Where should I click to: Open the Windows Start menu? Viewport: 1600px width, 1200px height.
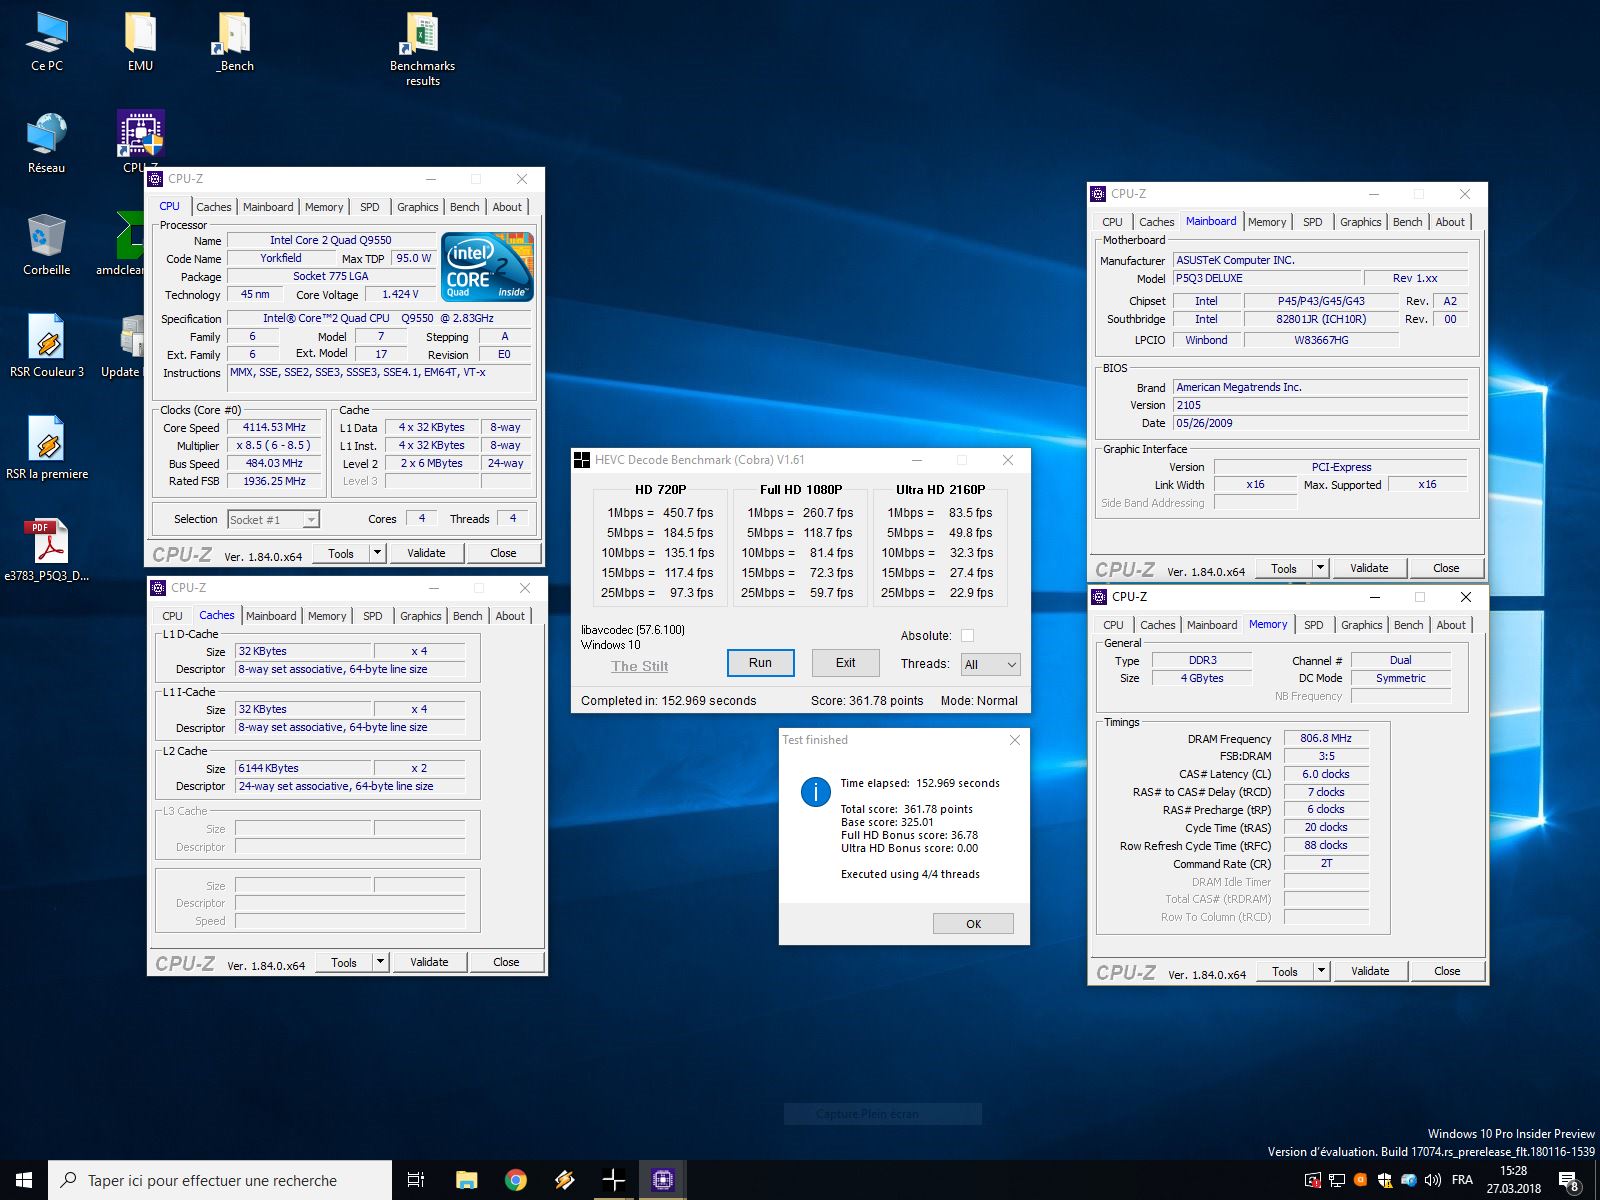[24, 1180]
